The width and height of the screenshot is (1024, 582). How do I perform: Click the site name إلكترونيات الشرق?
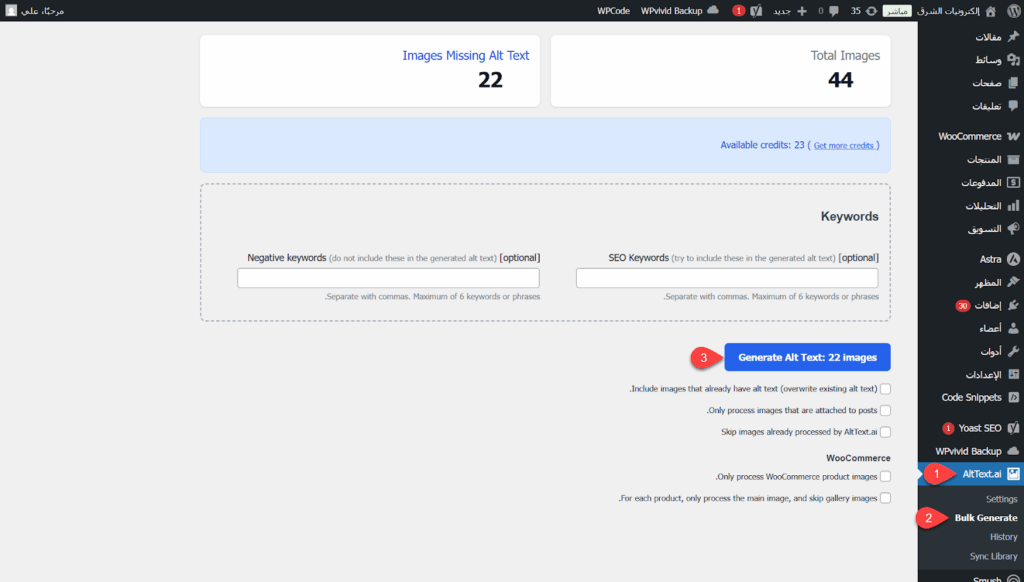click(x=948, y=11)
